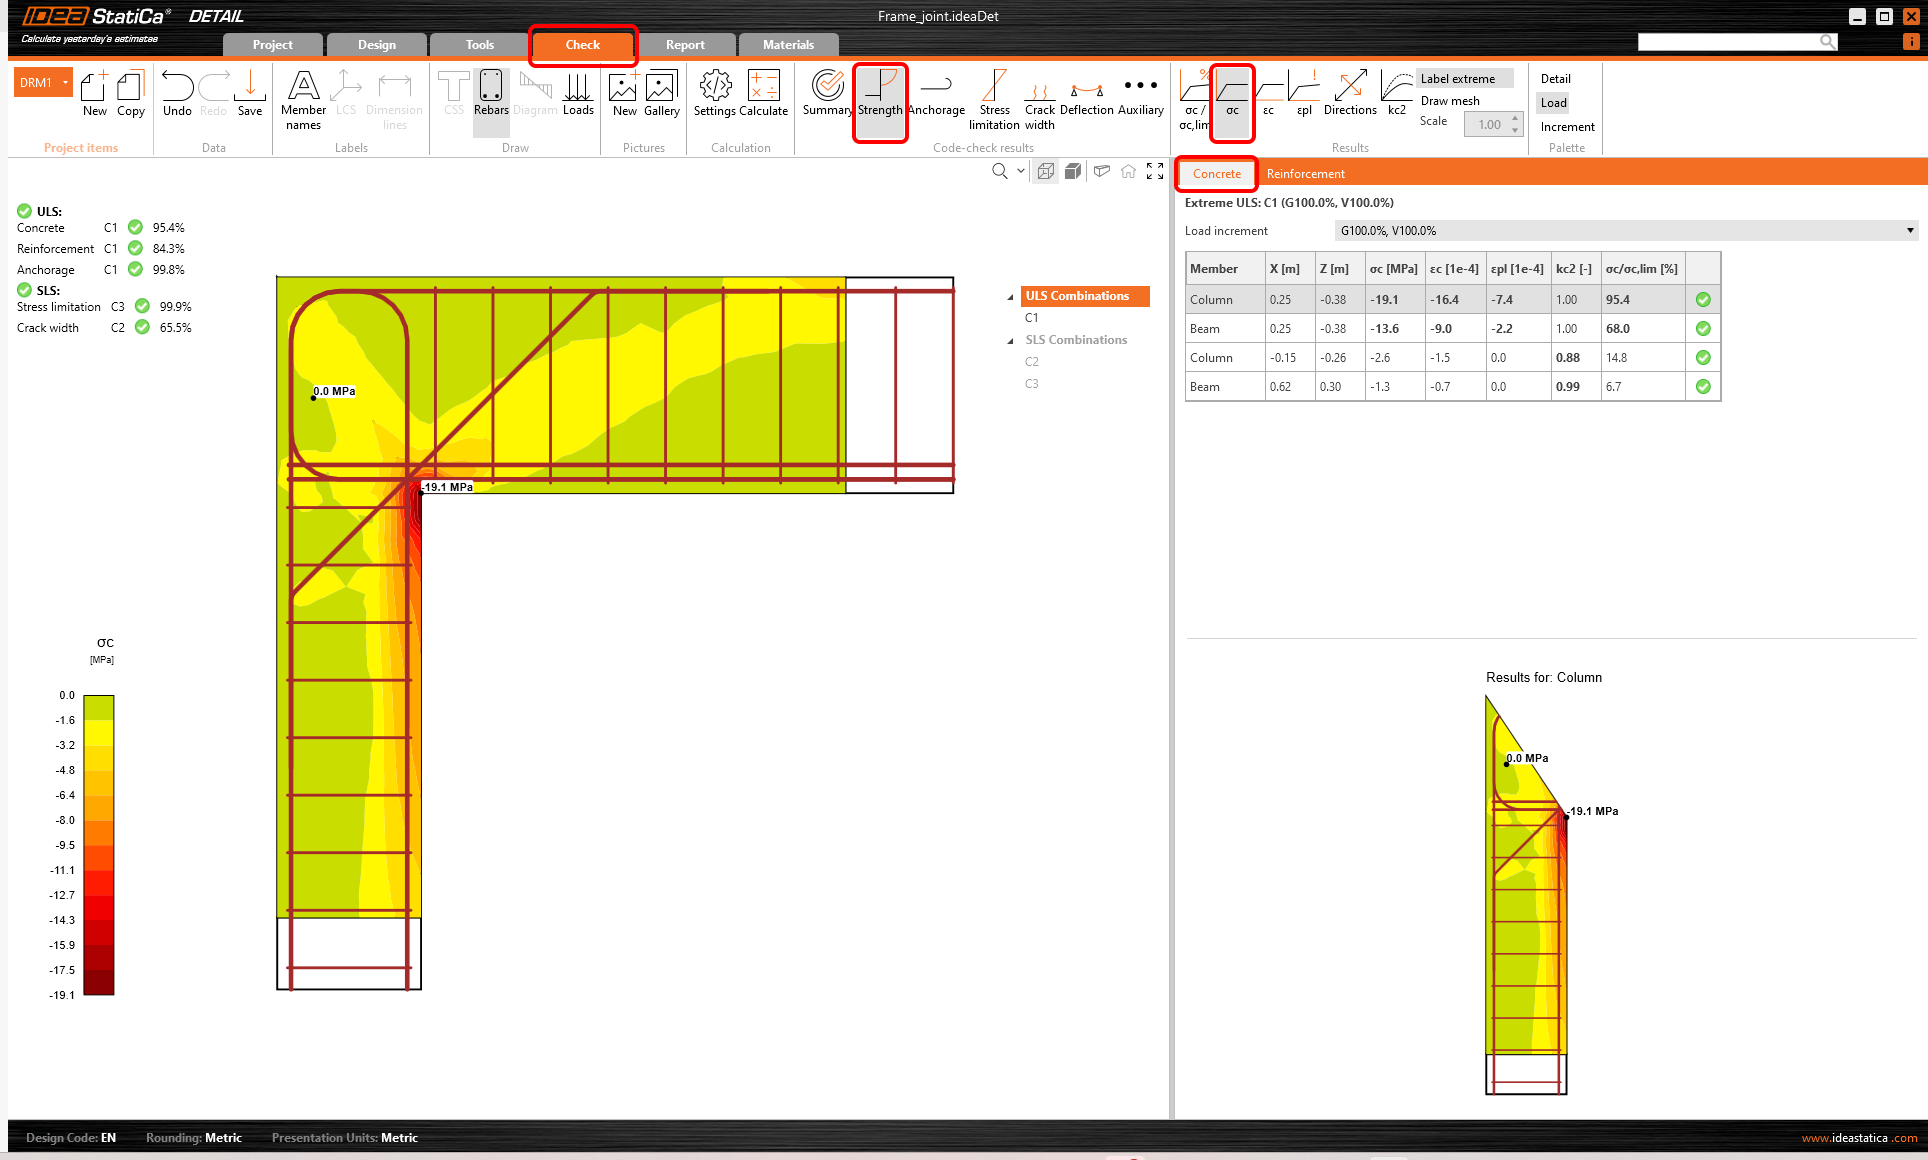
Task: Collapse the ULS Combinations tree node
Action: [1010, 297]
